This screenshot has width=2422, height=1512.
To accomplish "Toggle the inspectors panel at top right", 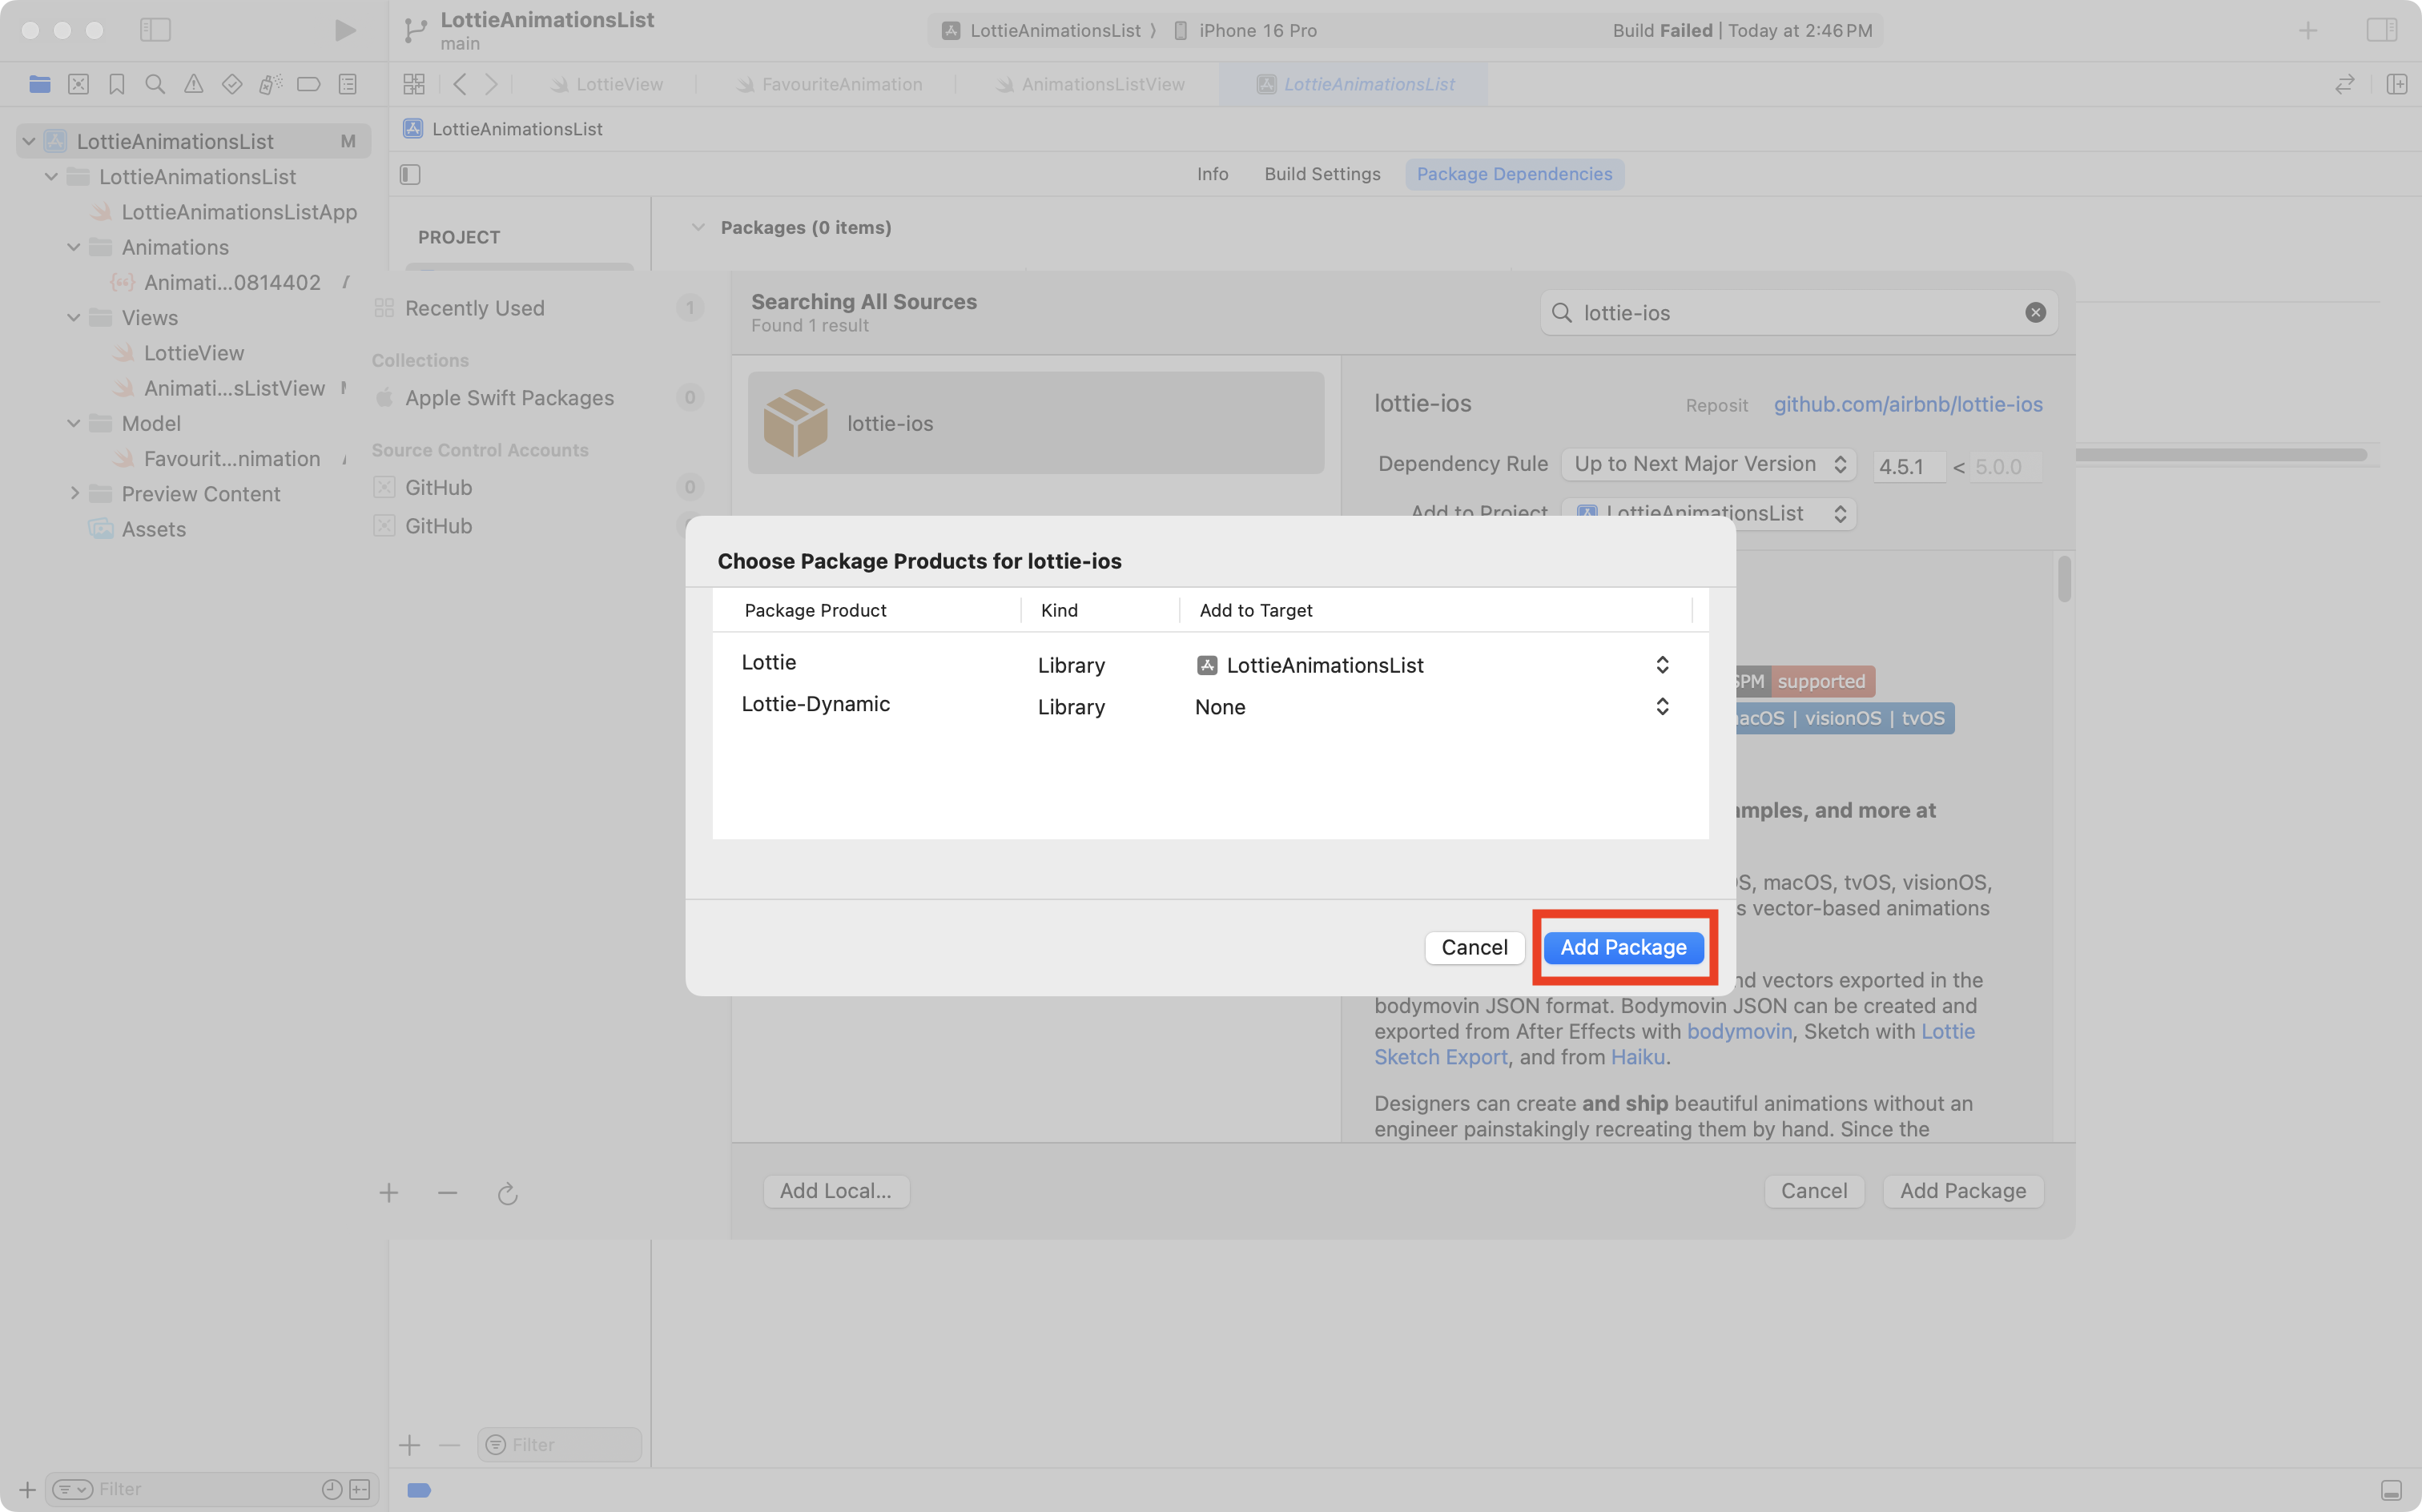I will 2381,30.
